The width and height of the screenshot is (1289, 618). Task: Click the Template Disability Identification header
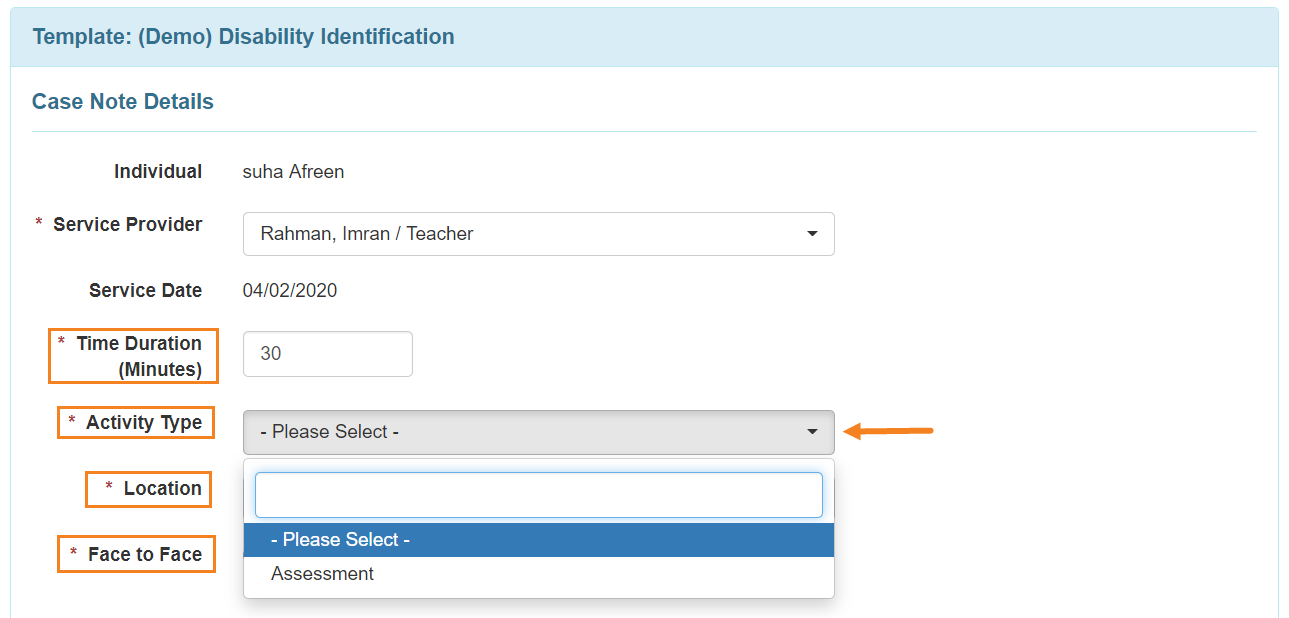(x=243, y=37)
